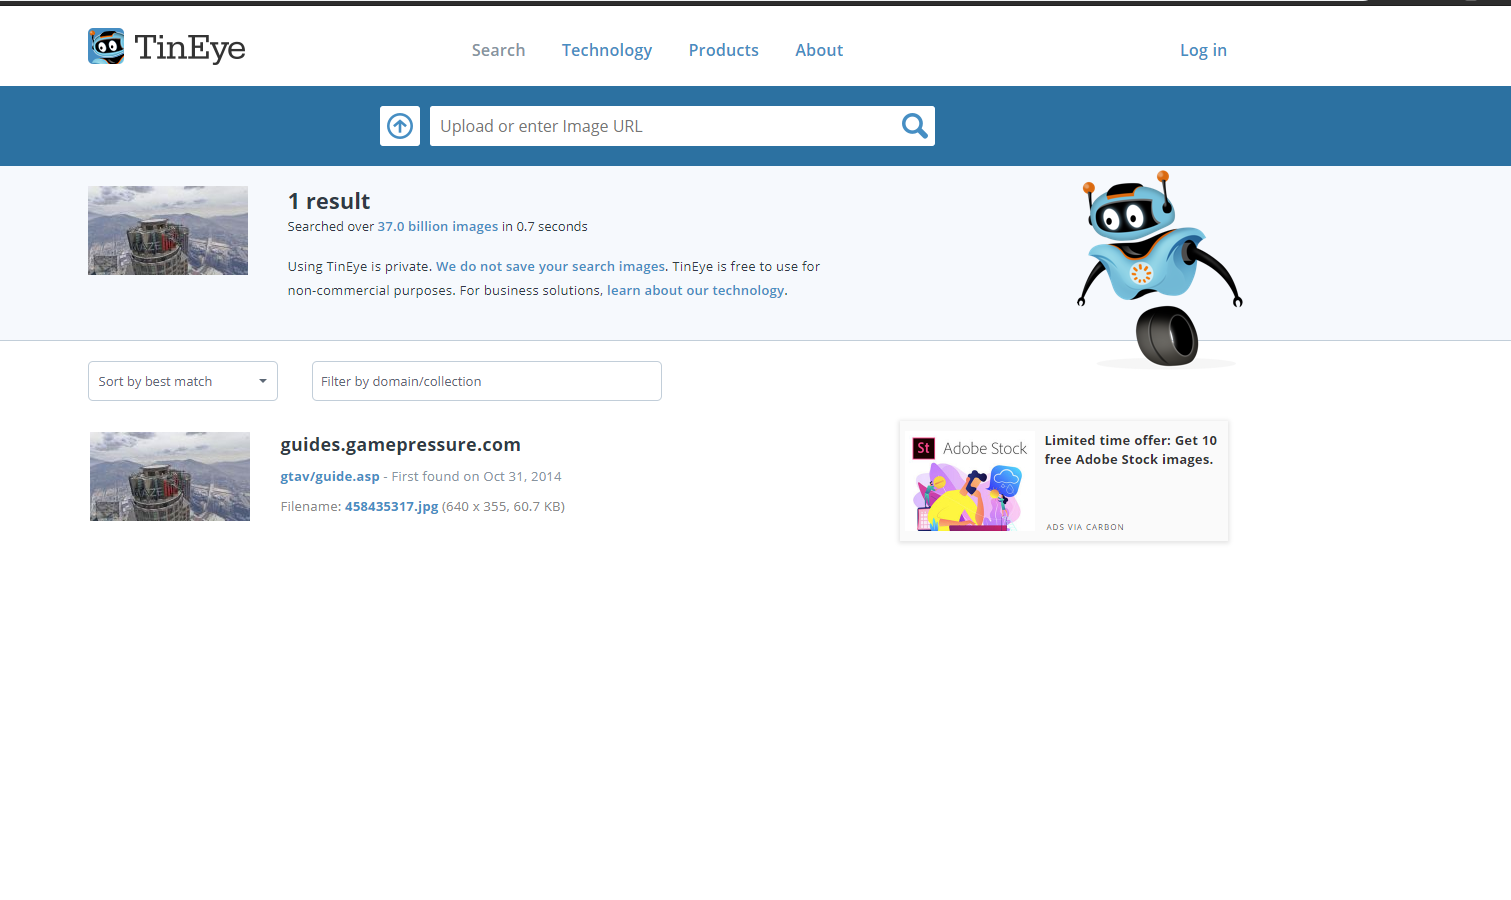Viewport: 1511px width, 900px height.
Task: Open the Technology menu item
Action: 606,50
